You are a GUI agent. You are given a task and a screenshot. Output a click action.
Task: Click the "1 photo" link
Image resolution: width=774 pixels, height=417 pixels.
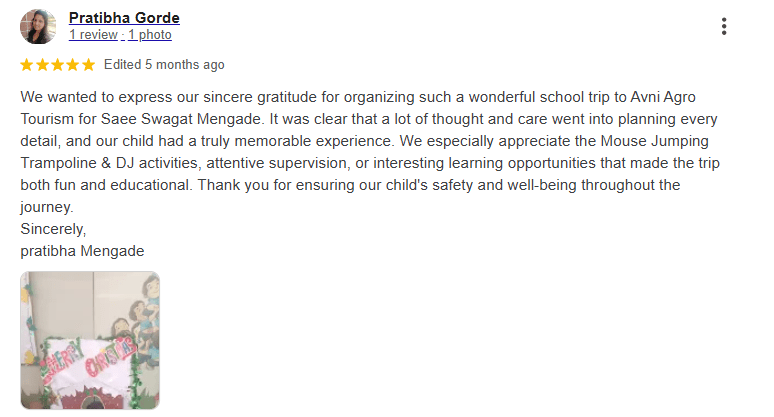click(148, 35)
